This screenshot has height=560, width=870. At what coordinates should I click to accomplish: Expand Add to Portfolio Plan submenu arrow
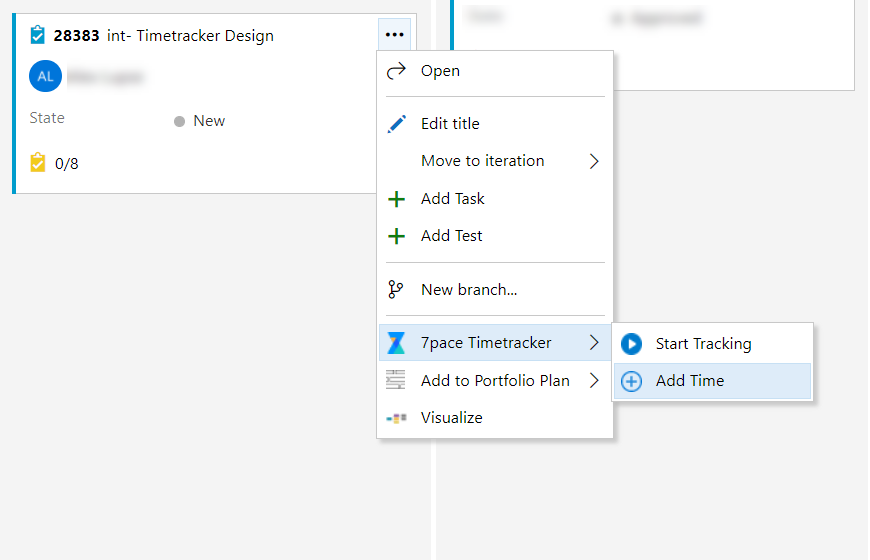(x=594, y=380)
